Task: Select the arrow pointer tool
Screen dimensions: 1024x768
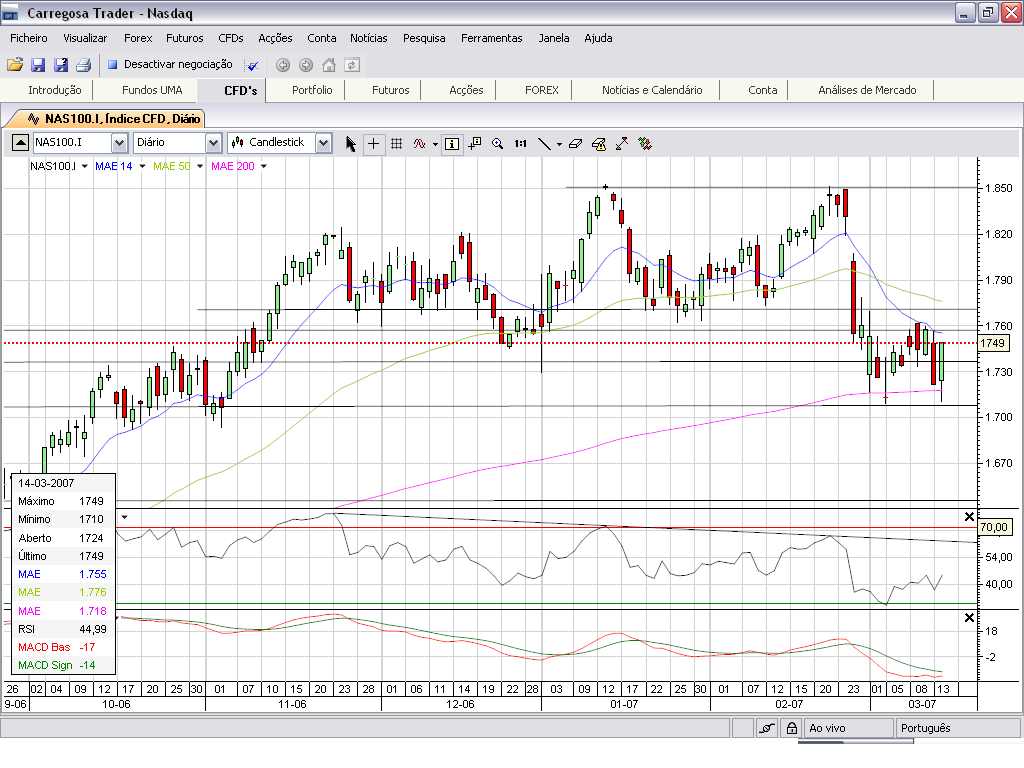Action: click(351, 144)
